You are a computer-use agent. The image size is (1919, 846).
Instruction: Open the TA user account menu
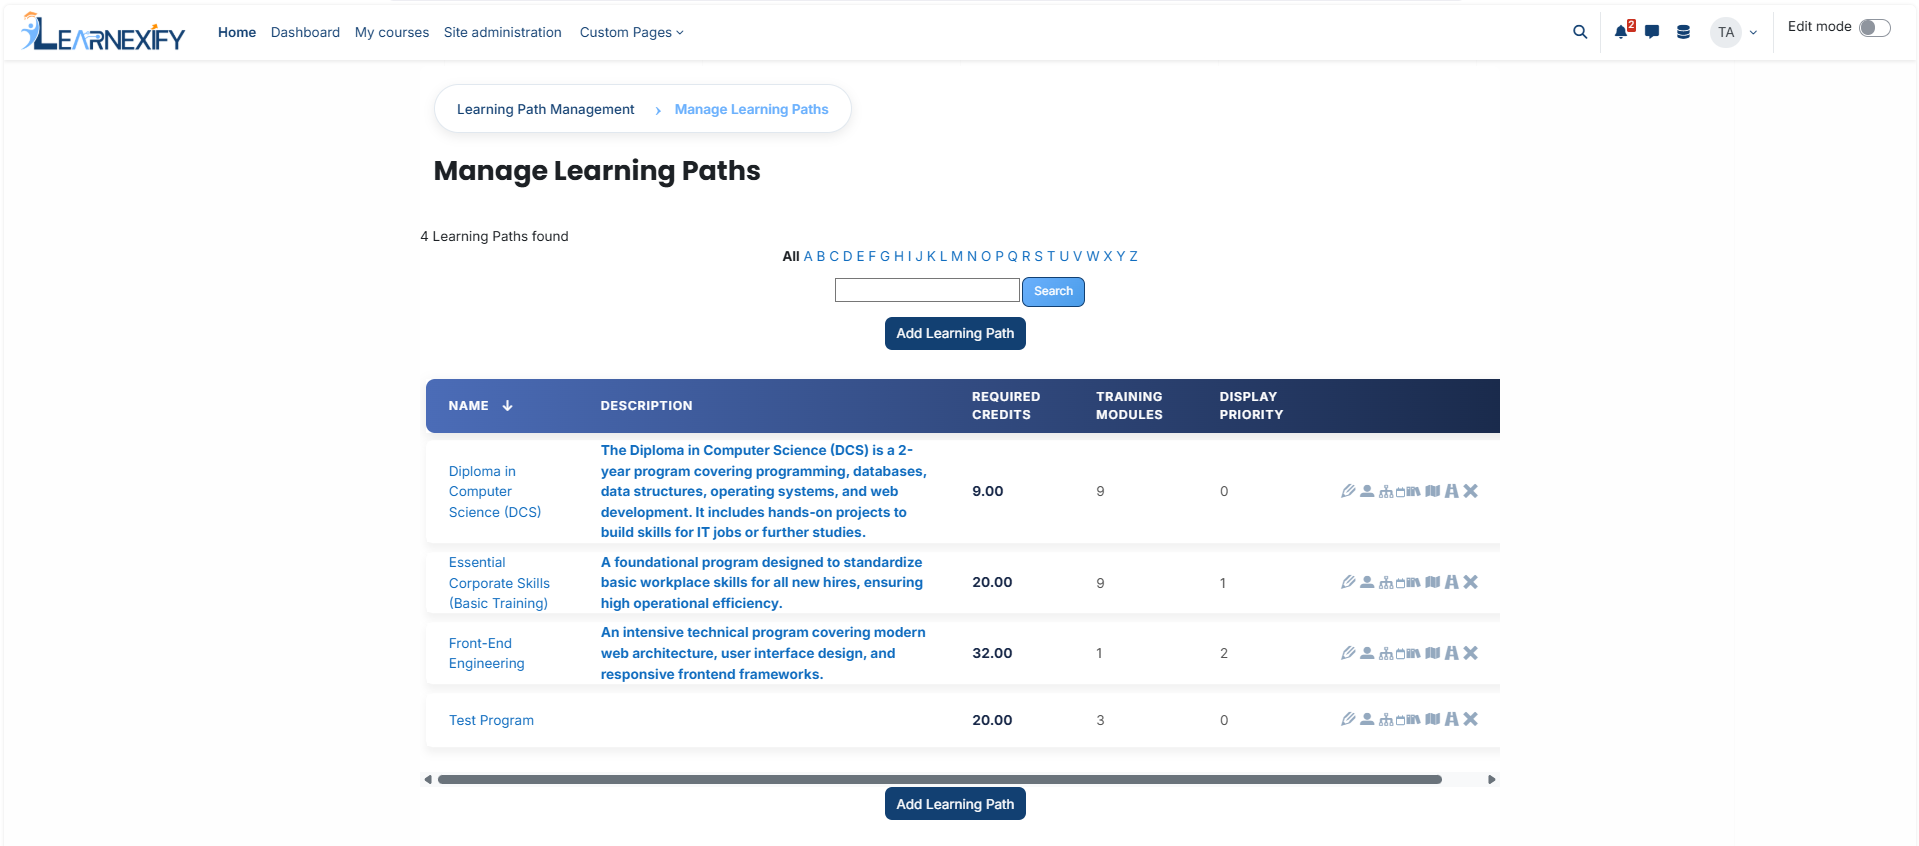click(1734, 32)
